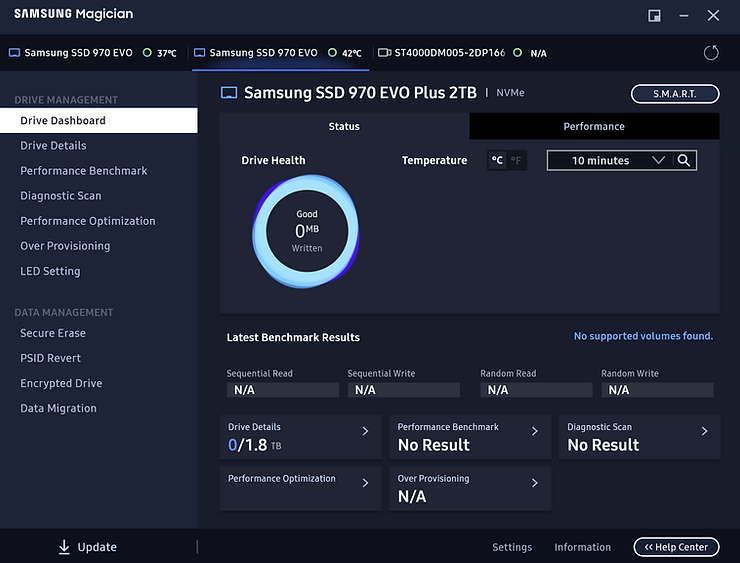Open the Help Center button
The height and width of the screenshot is (563, 740).
click(676, 547)
